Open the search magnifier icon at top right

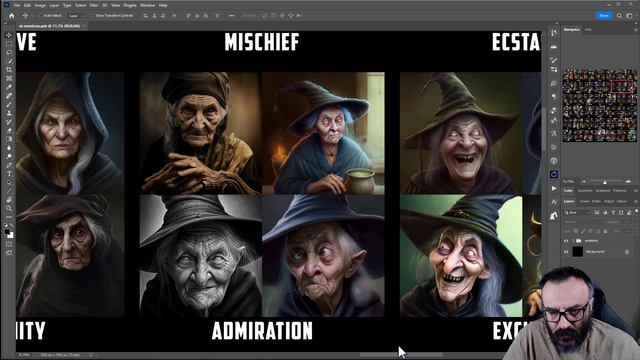(x=619, y=16)
